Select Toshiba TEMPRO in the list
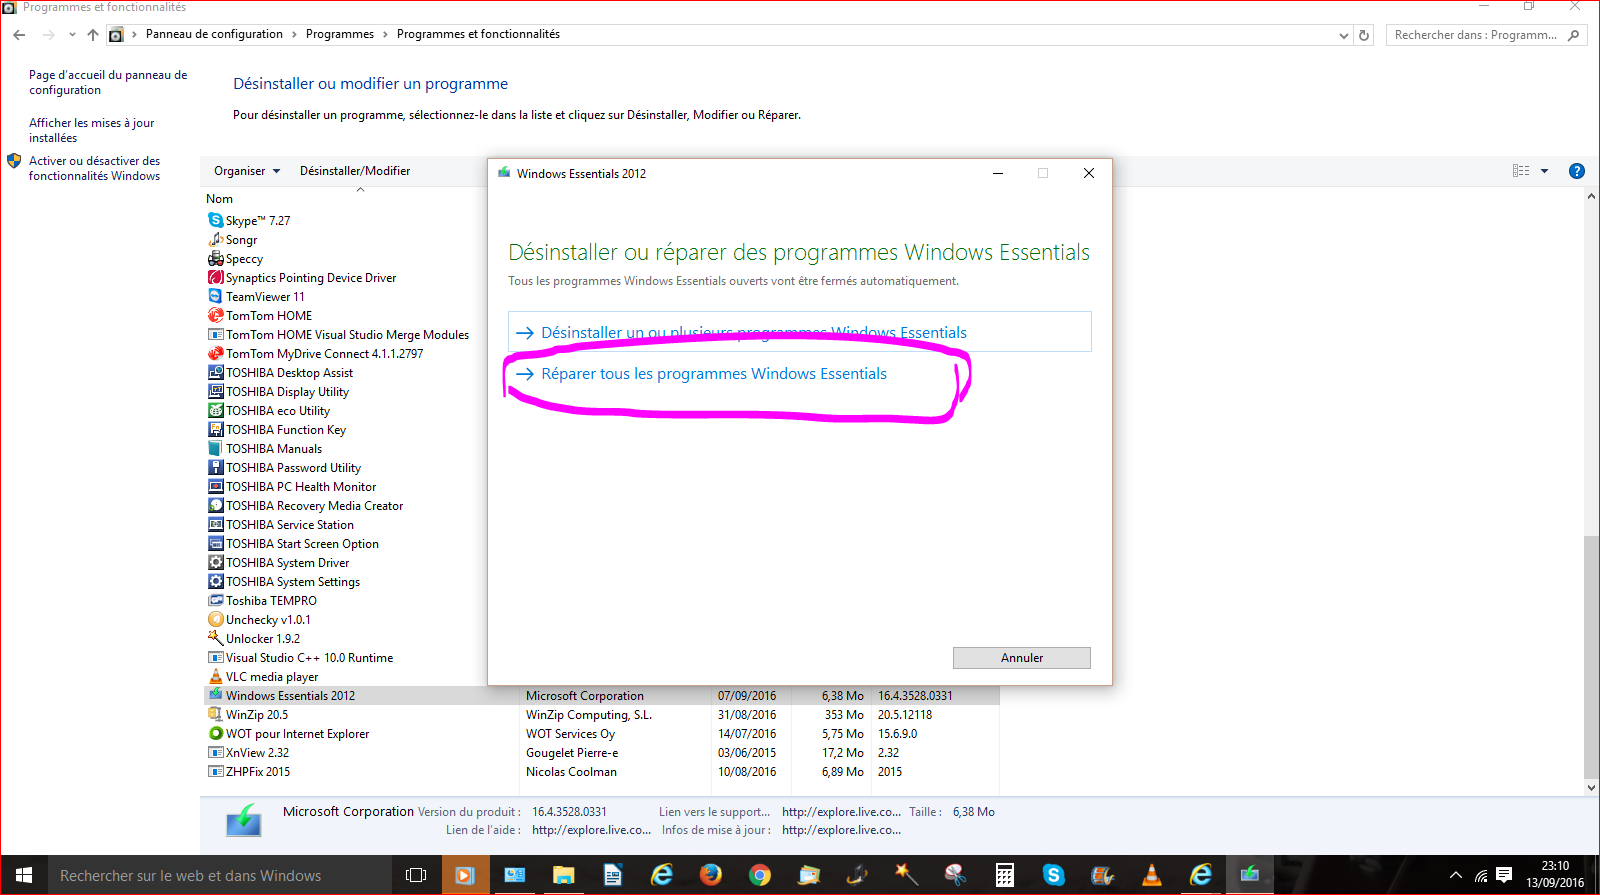 271,600
